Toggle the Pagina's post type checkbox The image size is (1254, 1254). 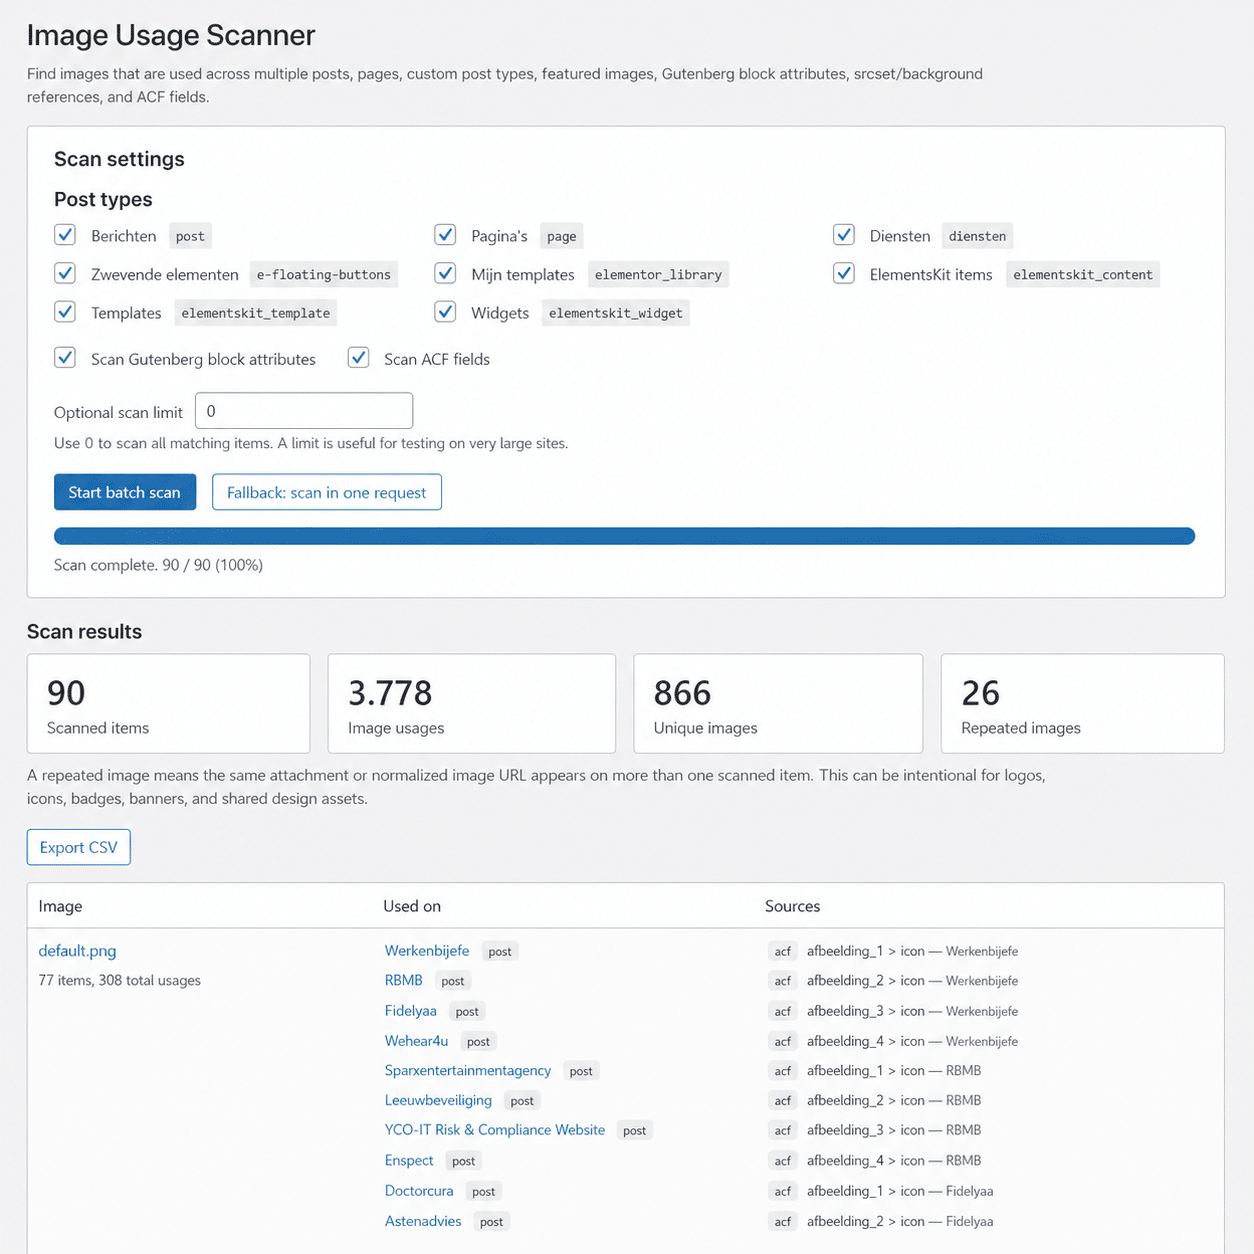pos(445,235)
